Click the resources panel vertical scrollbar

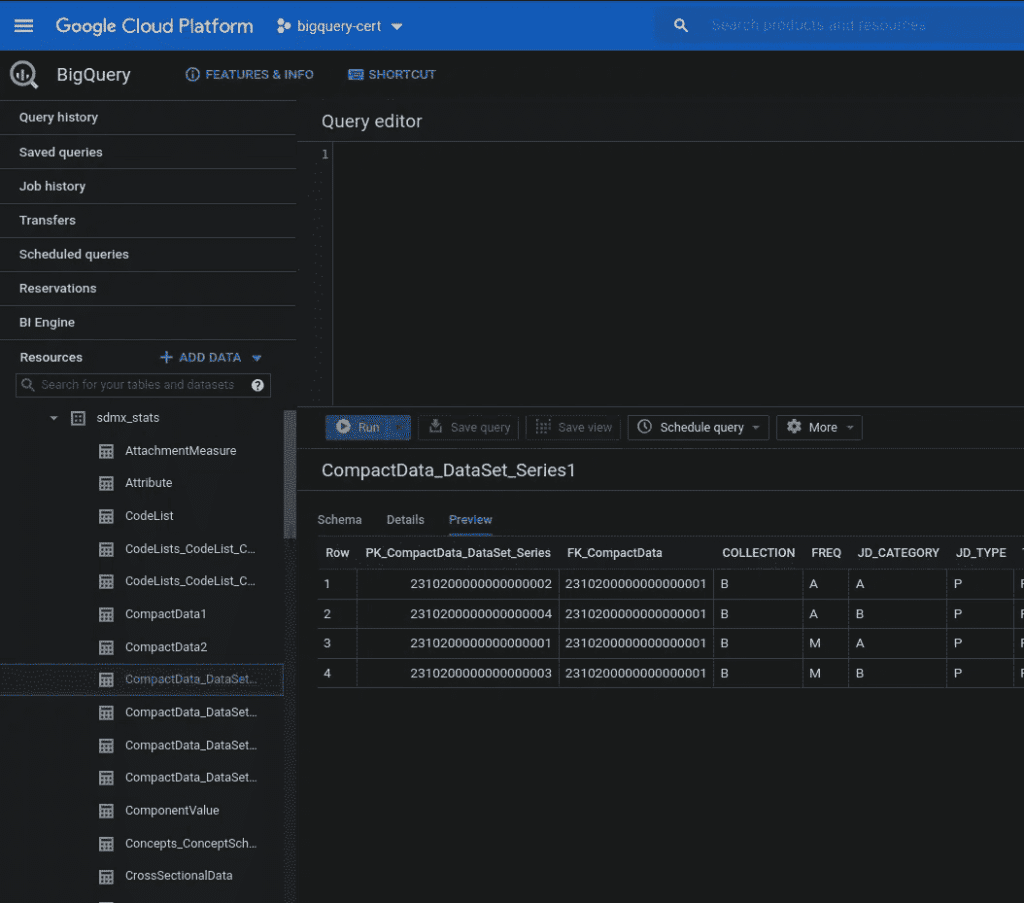(290, 475)
